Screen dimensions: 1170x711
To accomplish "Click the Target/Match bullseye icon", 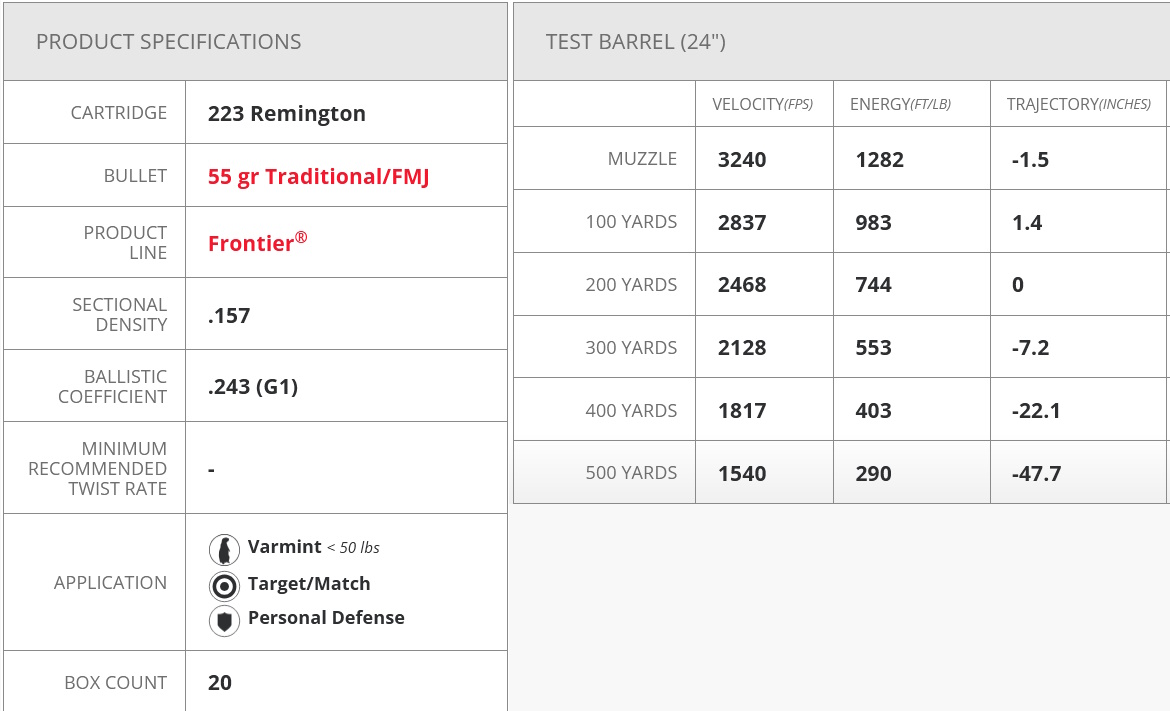I will pos(225,585).
